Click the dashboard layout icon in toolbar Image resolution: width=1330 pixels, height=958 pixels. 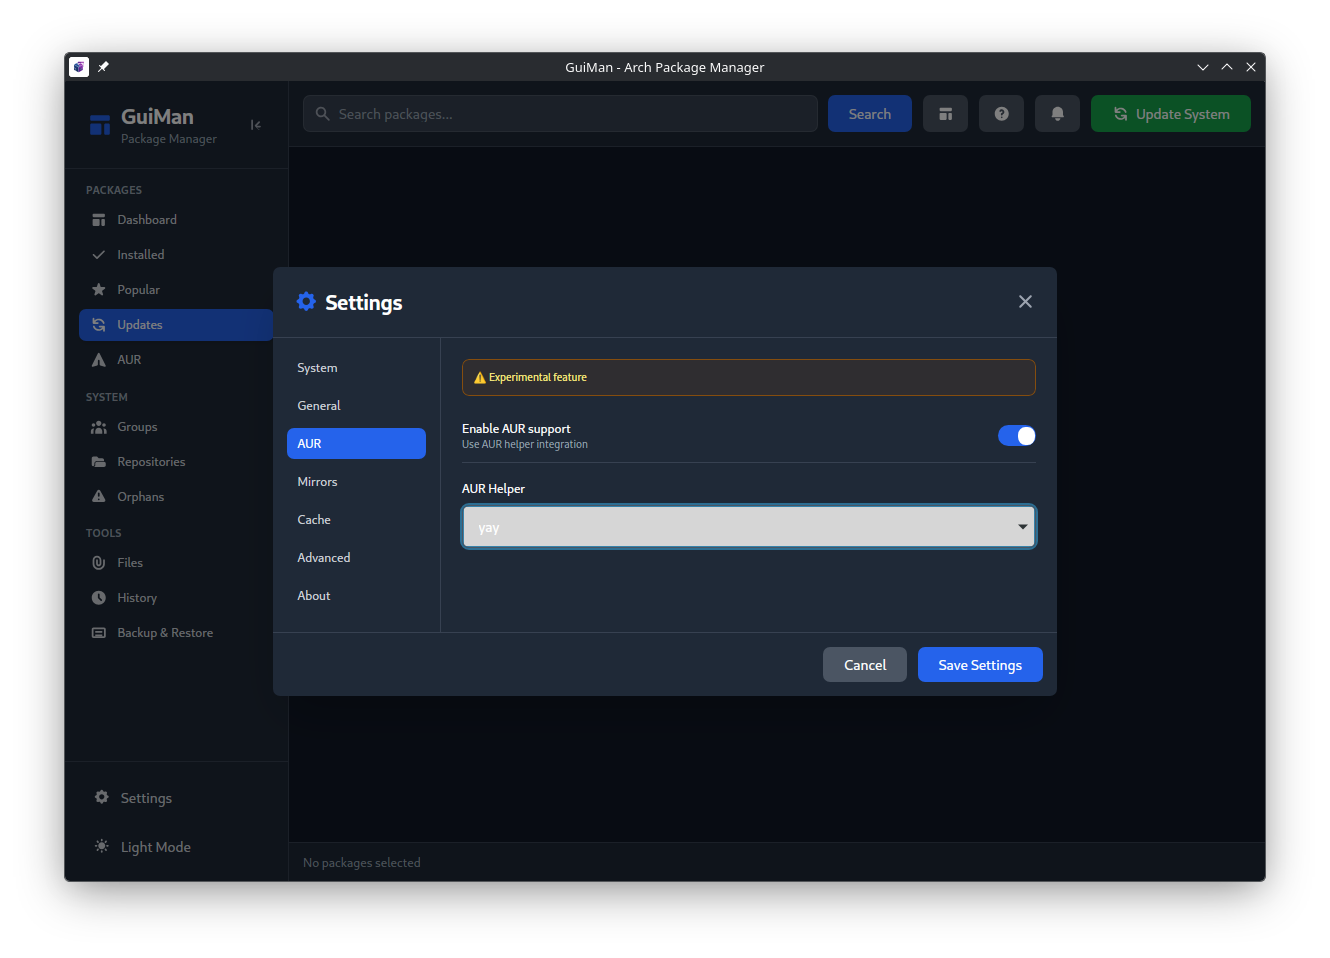(945, 114)
